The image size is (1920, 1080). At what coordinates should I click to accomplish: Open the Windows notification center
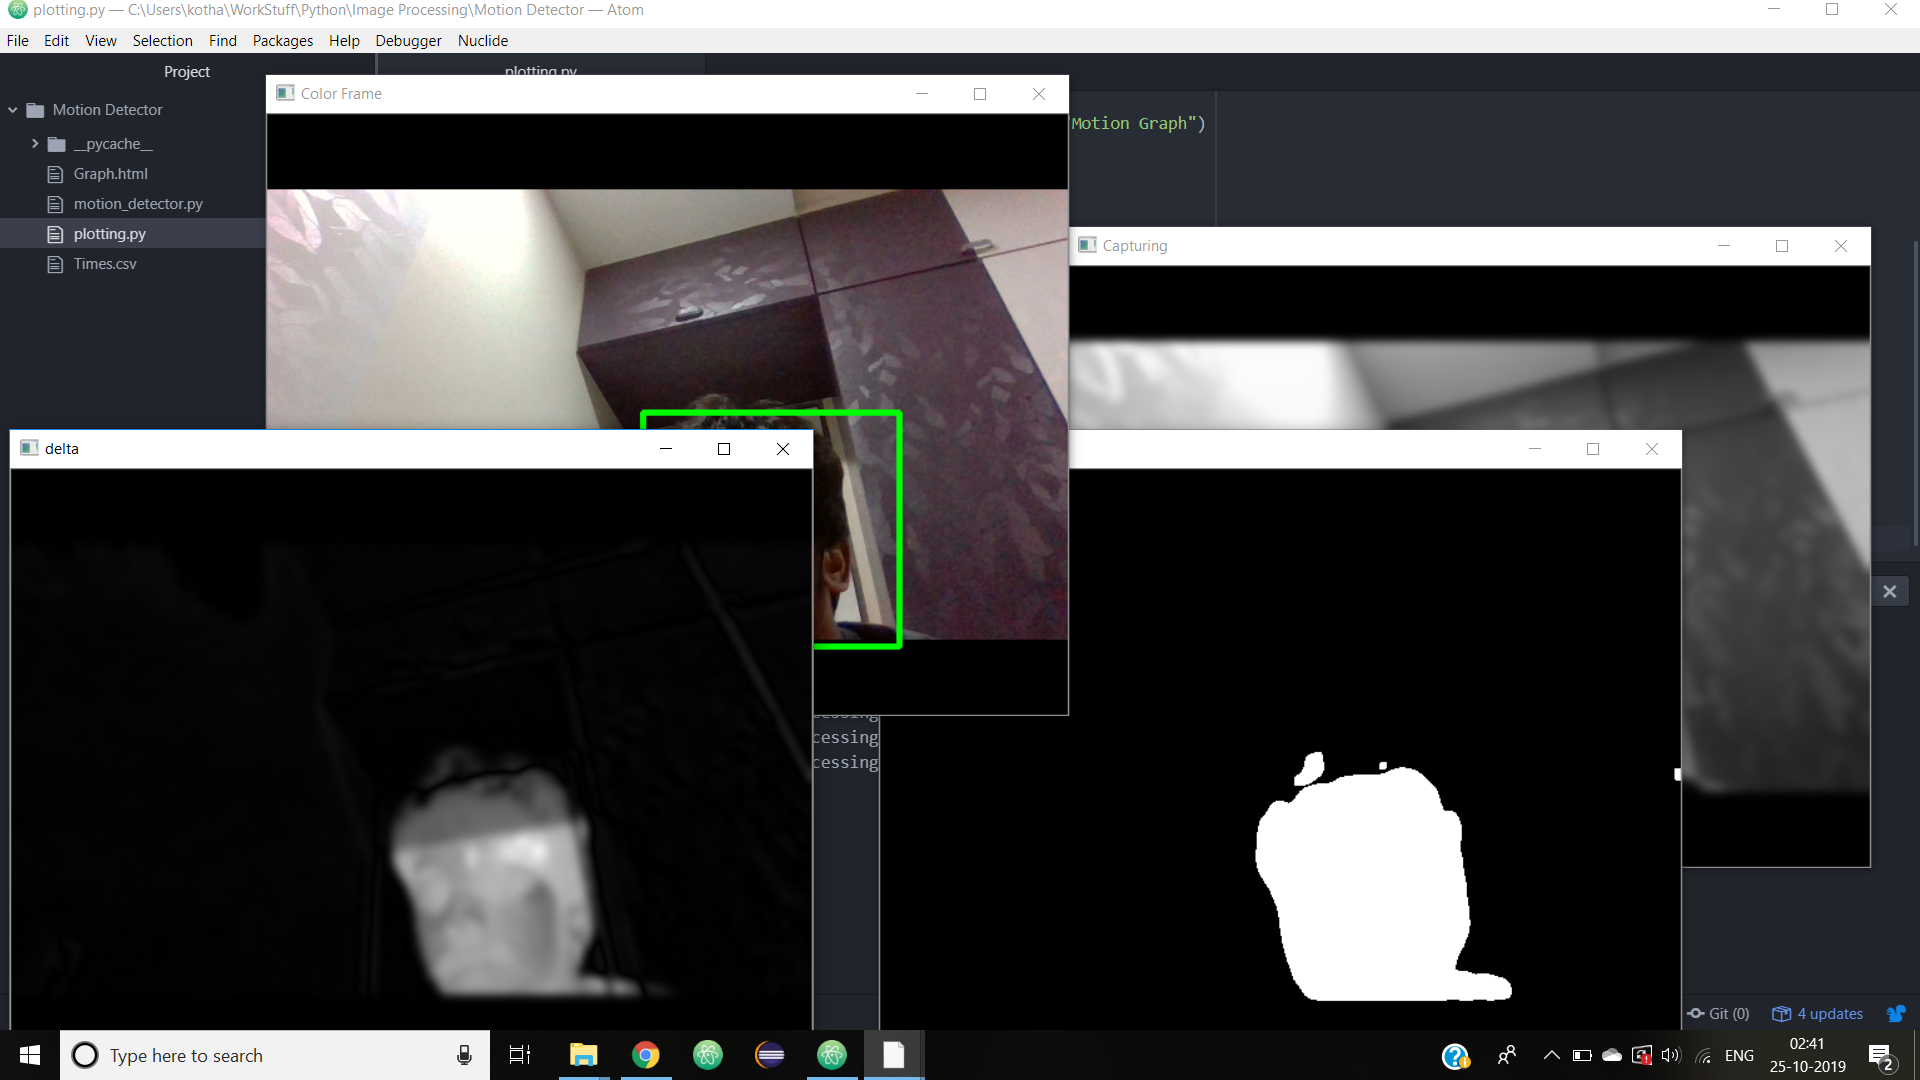(1880, 1056)
